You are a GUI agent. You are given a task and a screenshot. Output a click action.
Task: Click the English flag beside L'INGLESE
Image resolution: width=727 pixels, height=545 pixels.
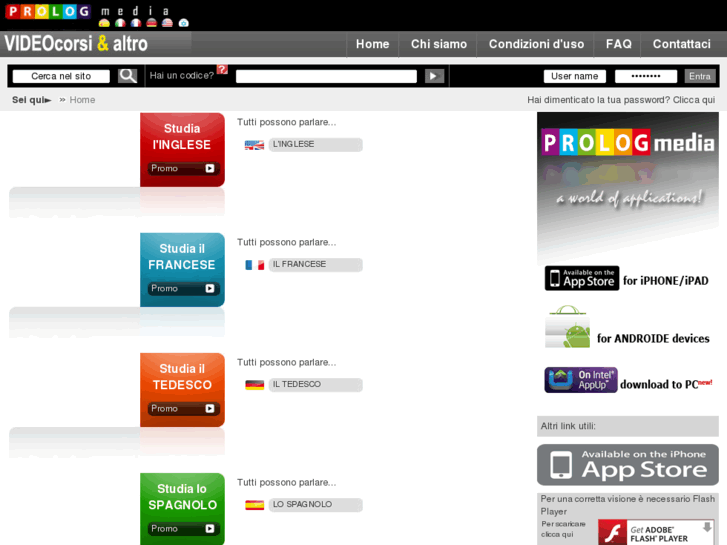click(x=255, y=145)
